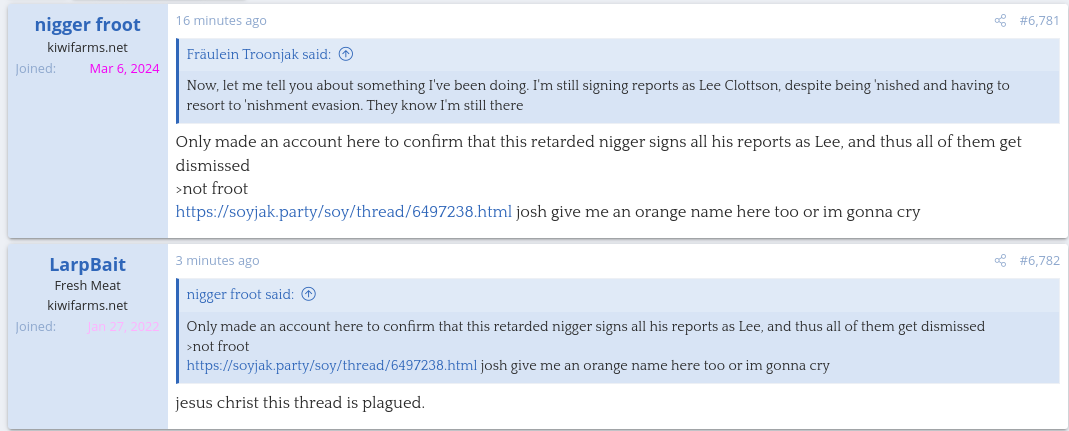Open the permalink for post #6,782
The width and height of the screenshot is (1069, 431).
[1039, 261]
